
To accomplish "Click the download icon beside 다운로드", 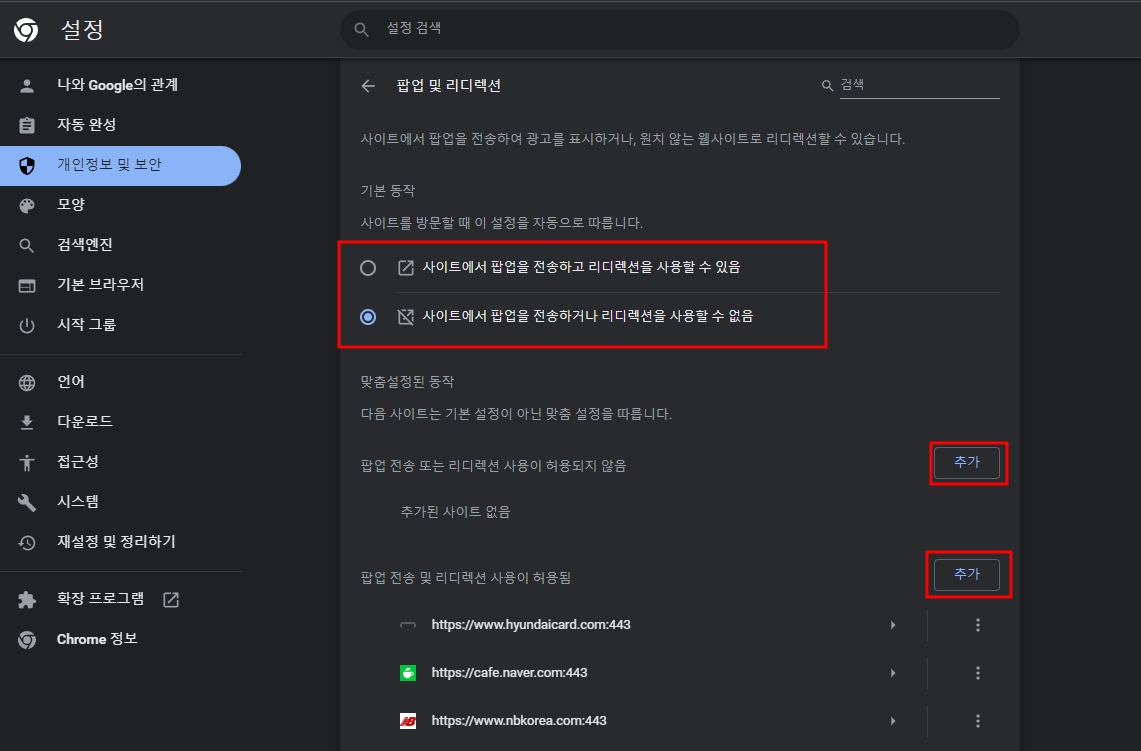I will click(x=26, y=421).
